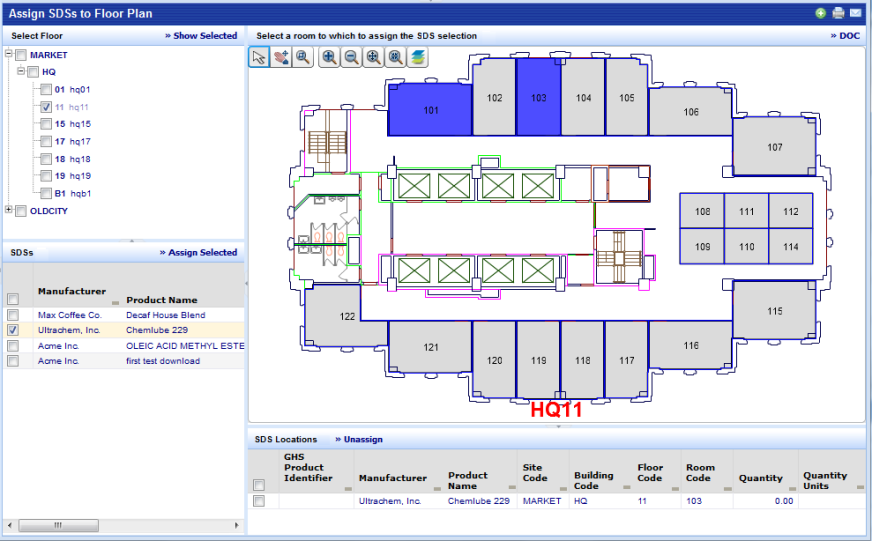Collapse the MARKET tree node
The image size is (872, 541).
[9, 55]
